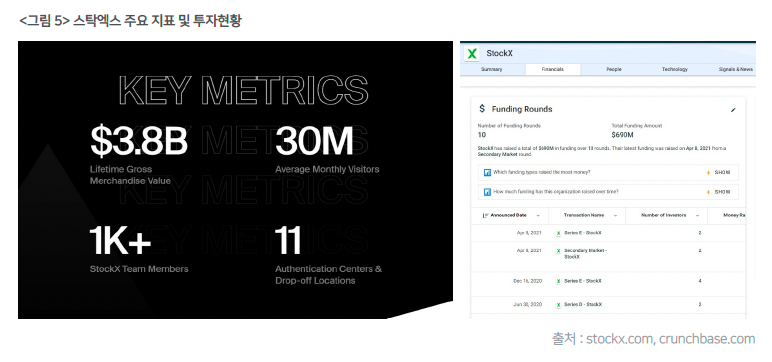This screenshot has height=362, width=772.
Task: Click chart icon beside 'How much funding' question
Action: pos(487,192)
